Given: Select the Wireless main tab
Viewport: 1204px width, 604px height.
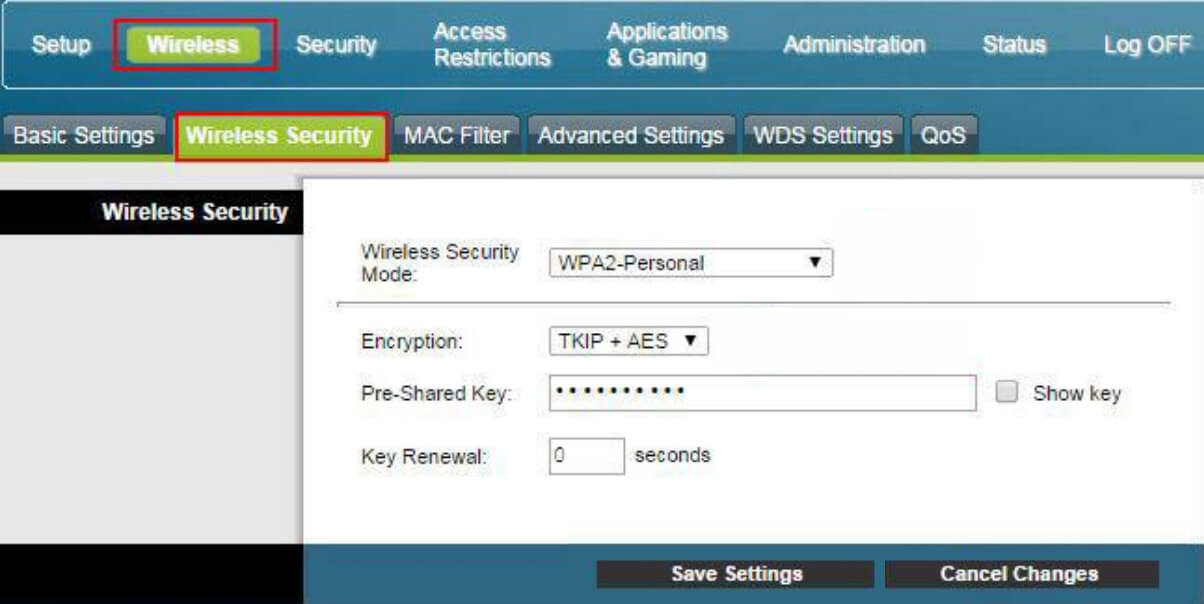Looking at the screenshot, I should pyautogui.click(x=193, y=45).
